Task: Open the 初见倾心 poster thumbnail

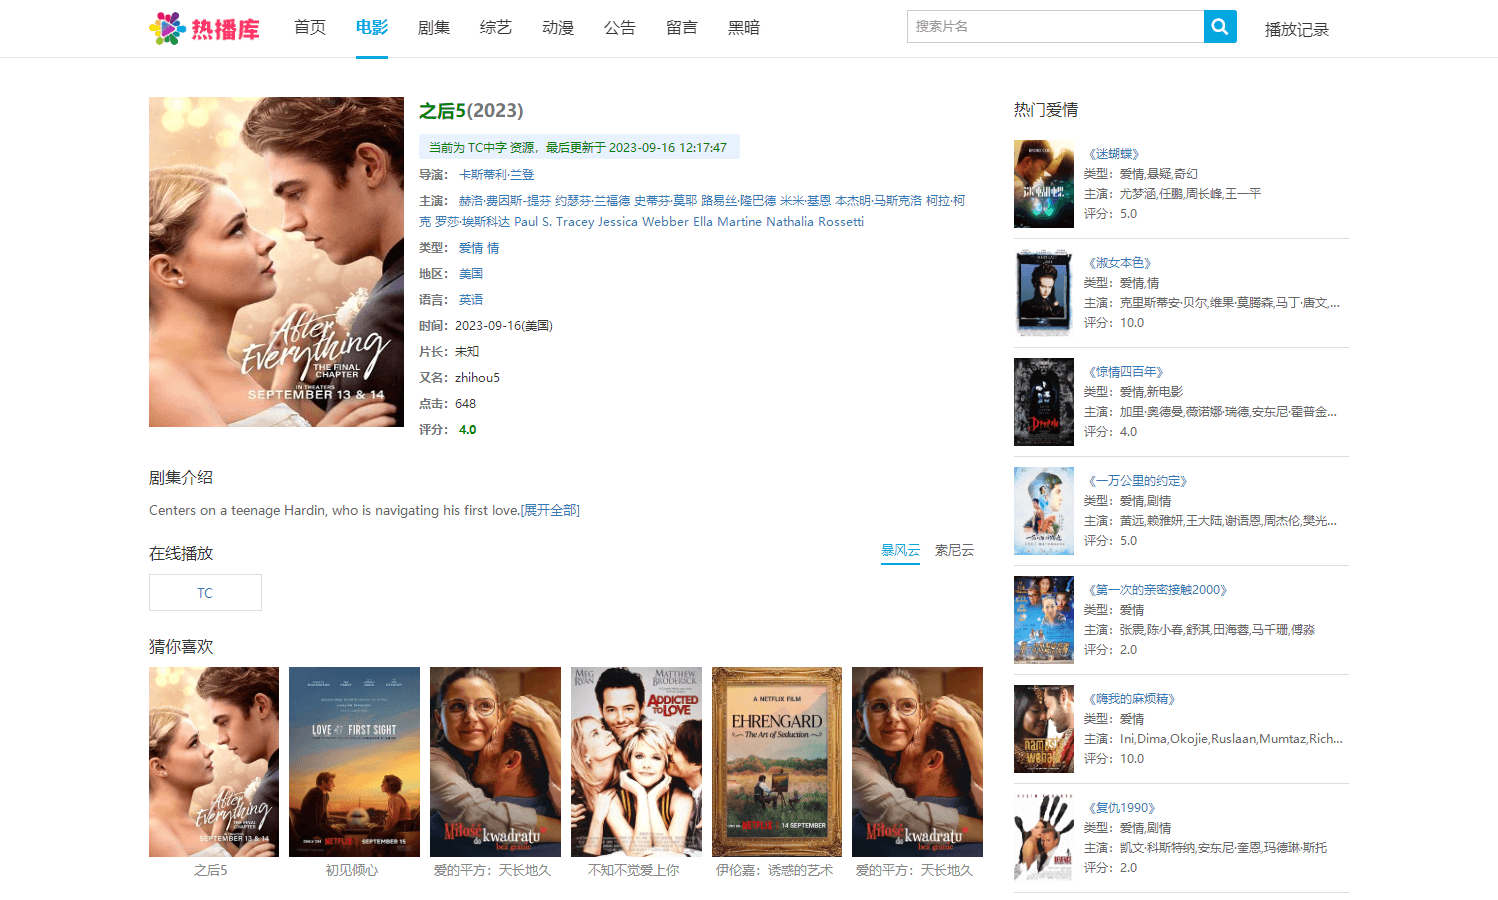Action: (354, 762)
